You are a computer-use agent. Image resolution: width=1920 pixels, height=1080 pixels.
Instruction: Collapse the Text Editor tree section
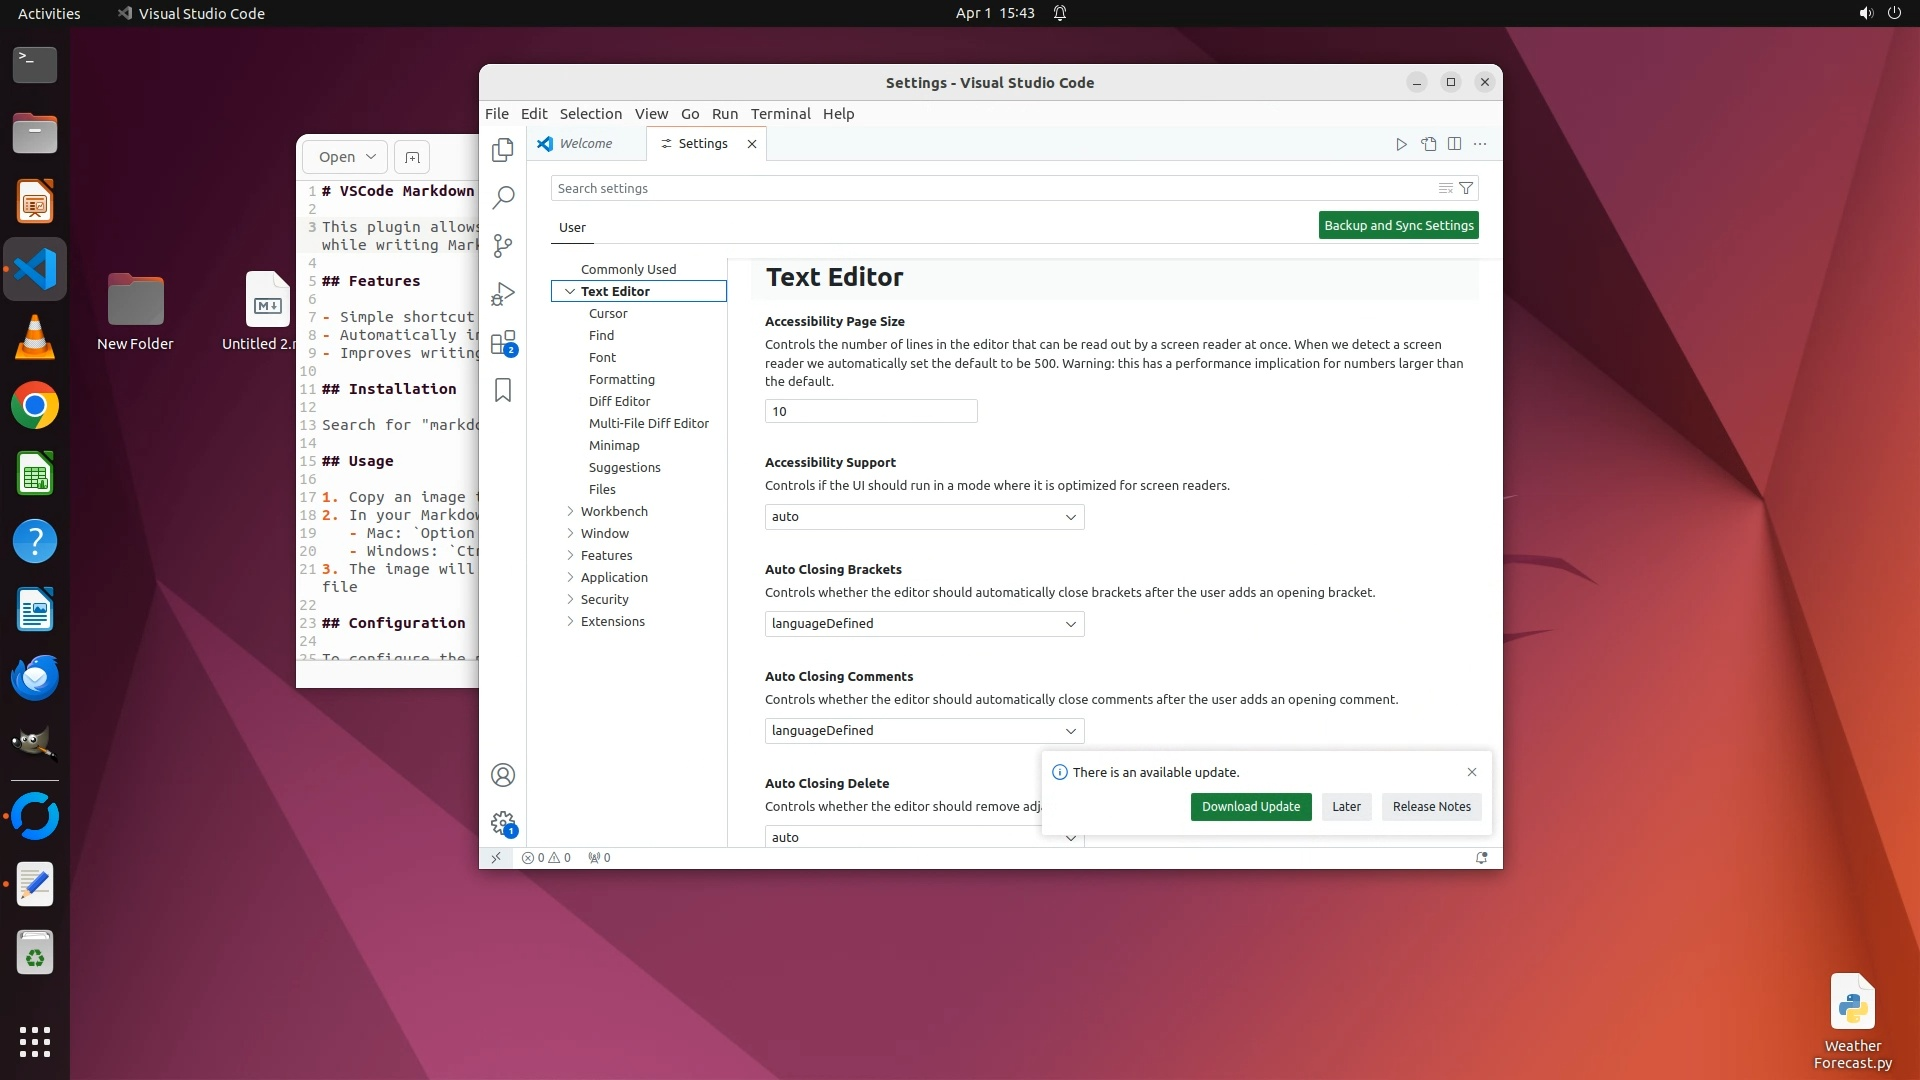(570, 291)
